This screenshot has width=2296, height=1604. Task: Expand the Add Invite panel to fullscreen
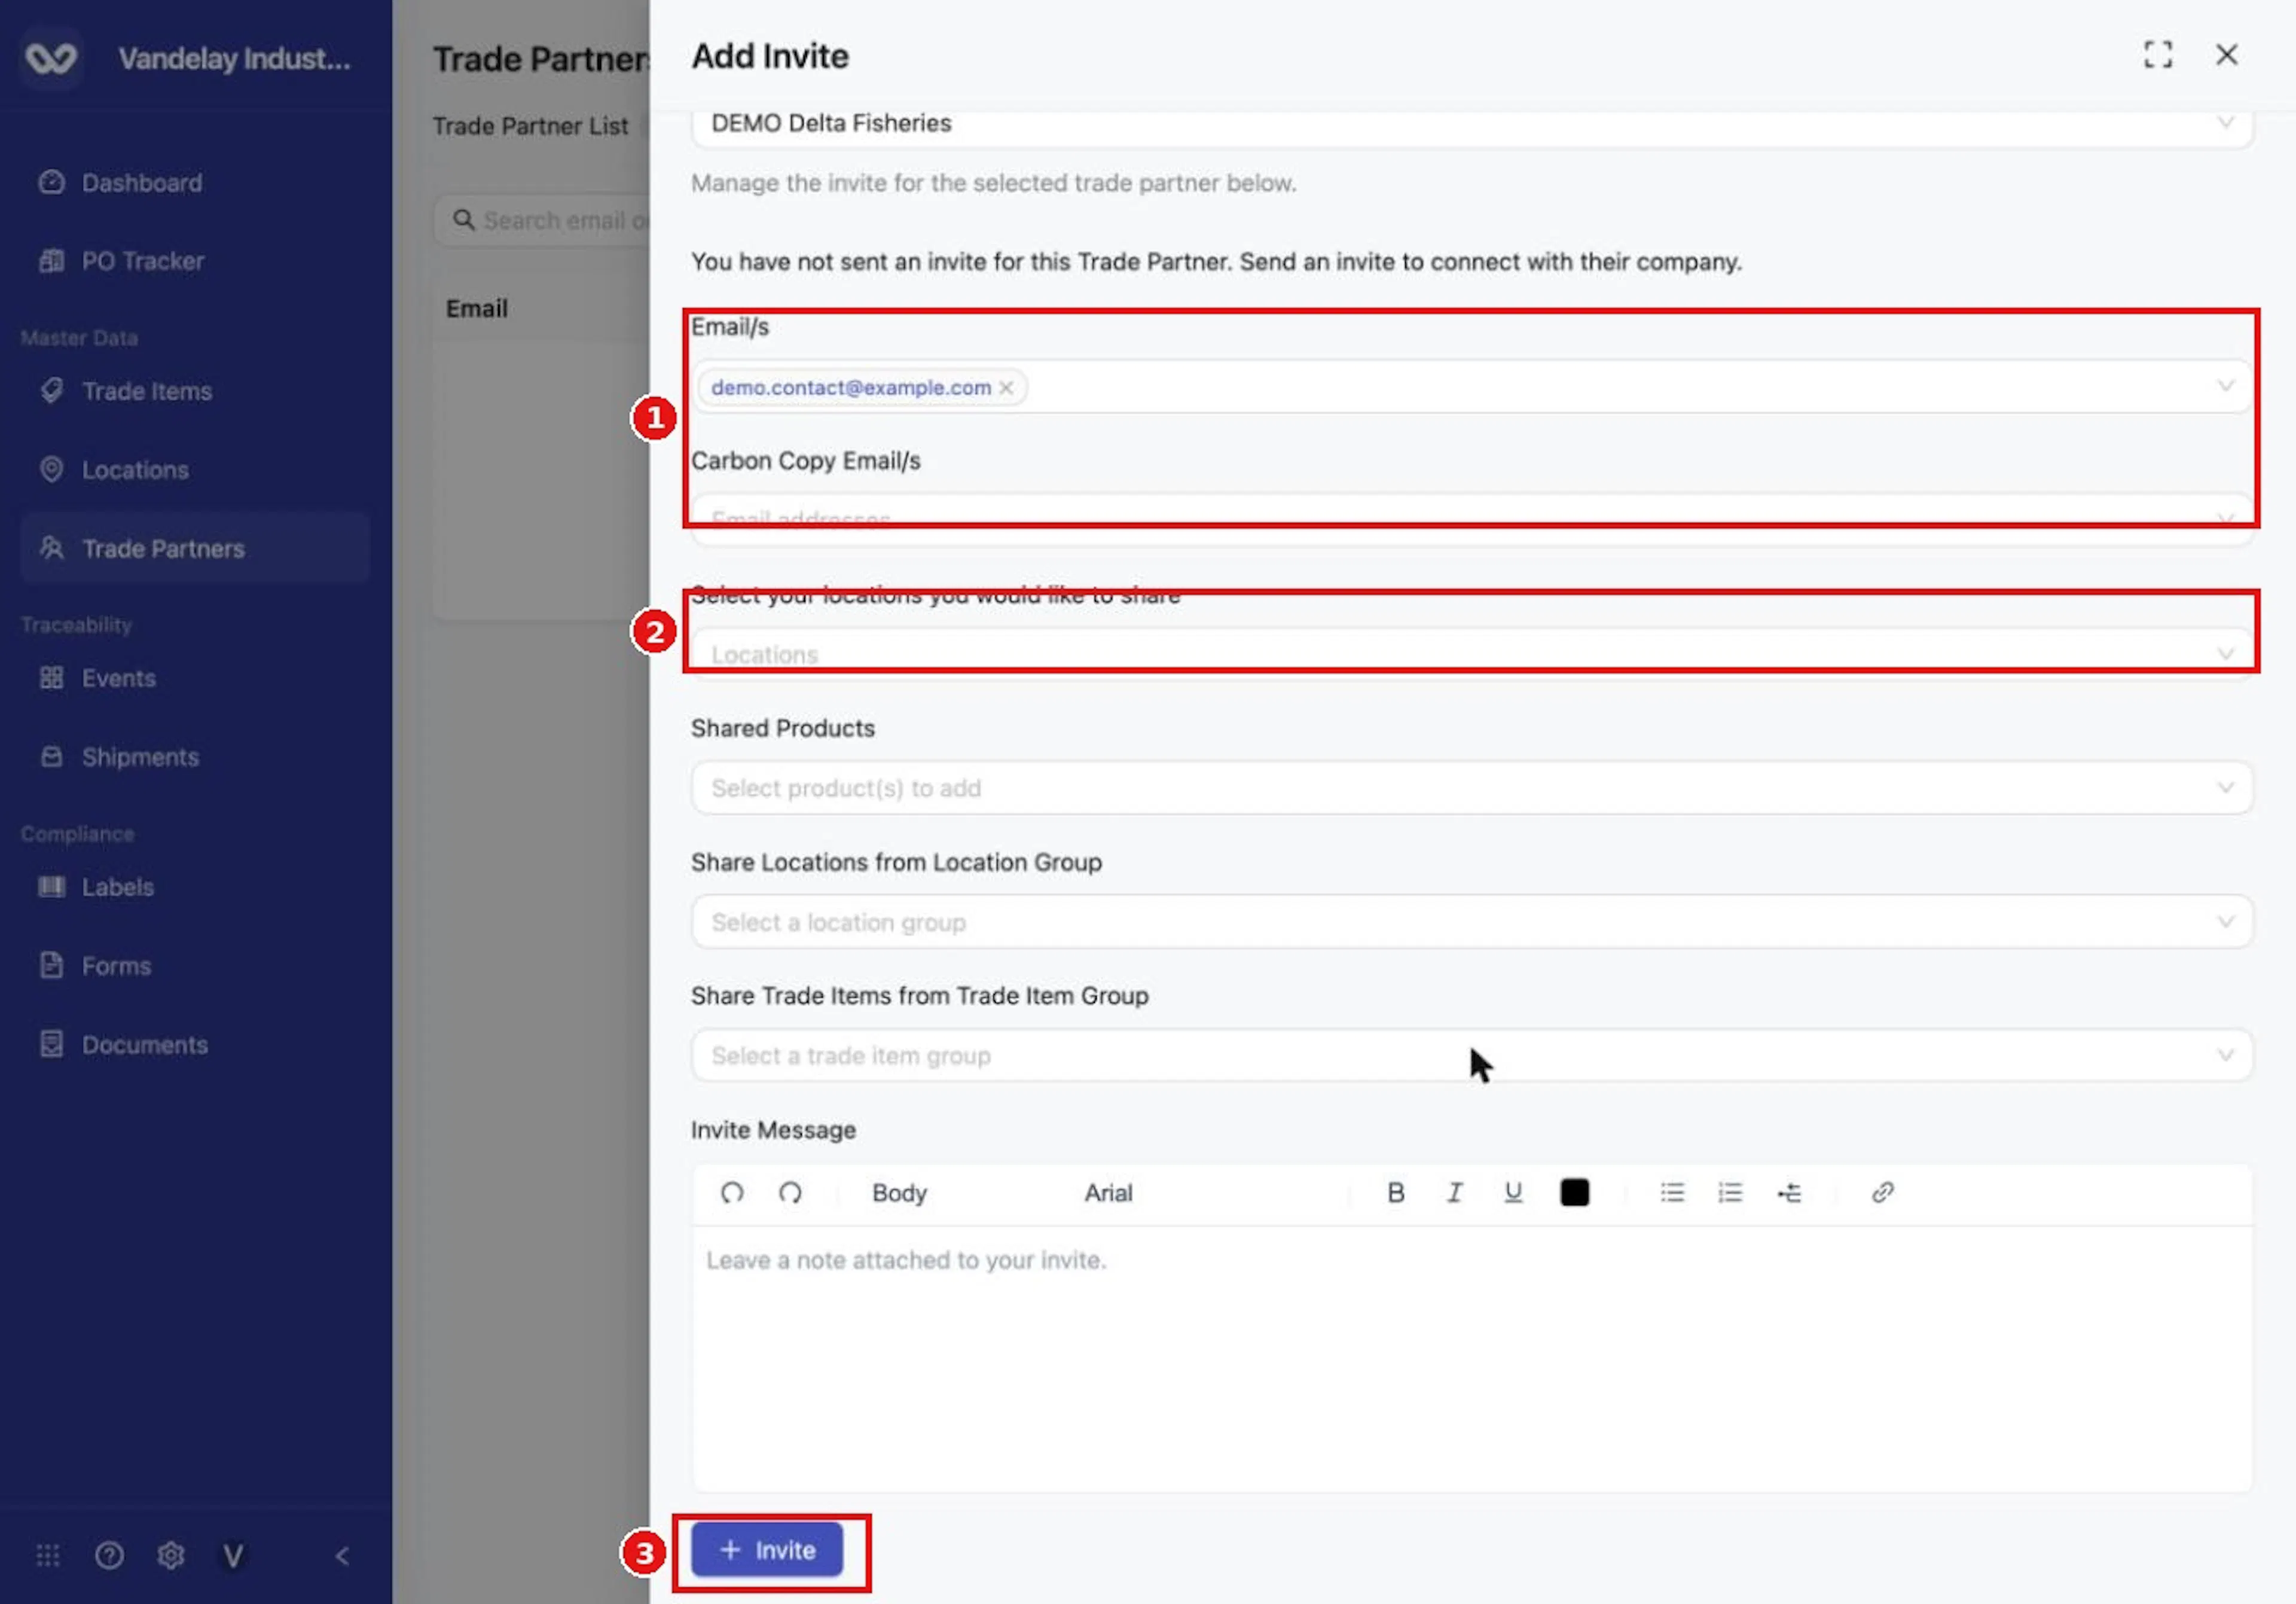[x=2158, y=54]
